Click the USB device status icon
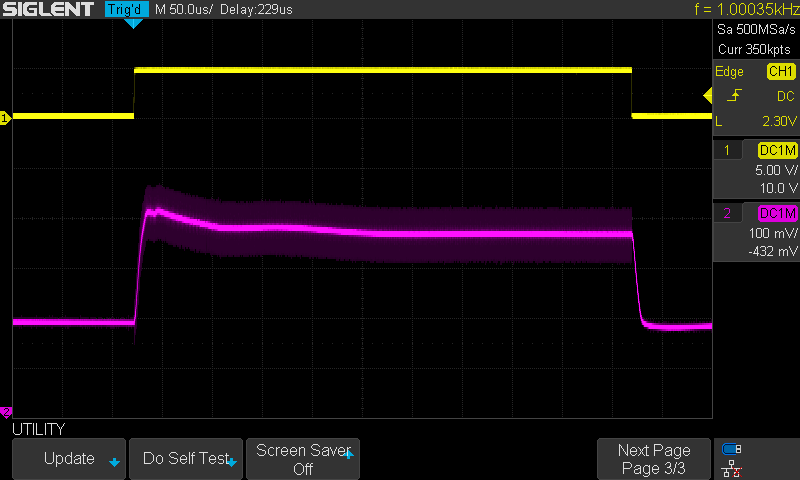Image resolution: width=800 pixels, height=480 pixels. point(732,449)
